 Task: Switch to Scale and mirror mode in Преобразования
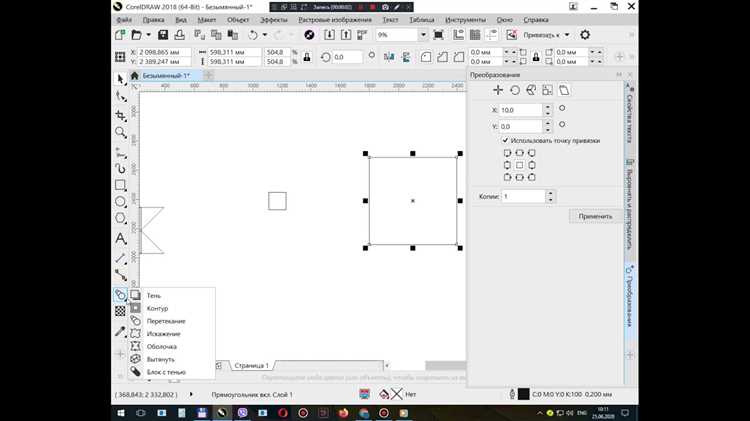(x=531, y=90)
